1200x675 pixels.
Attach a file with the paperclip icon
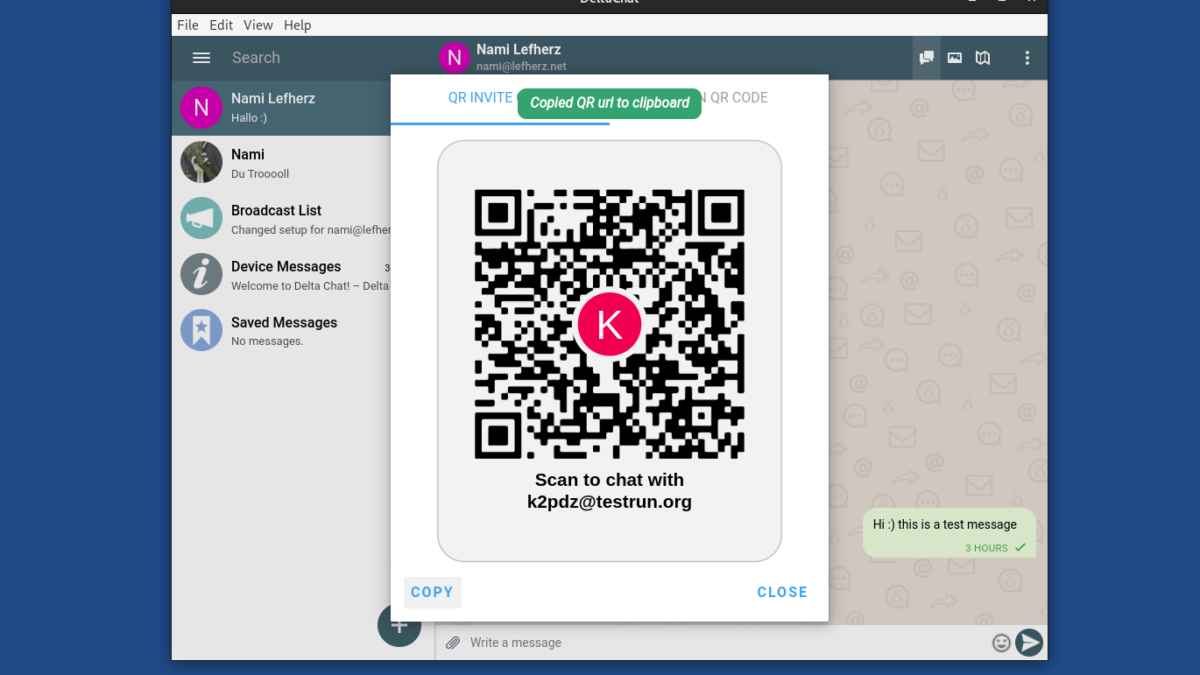point(452,642)
